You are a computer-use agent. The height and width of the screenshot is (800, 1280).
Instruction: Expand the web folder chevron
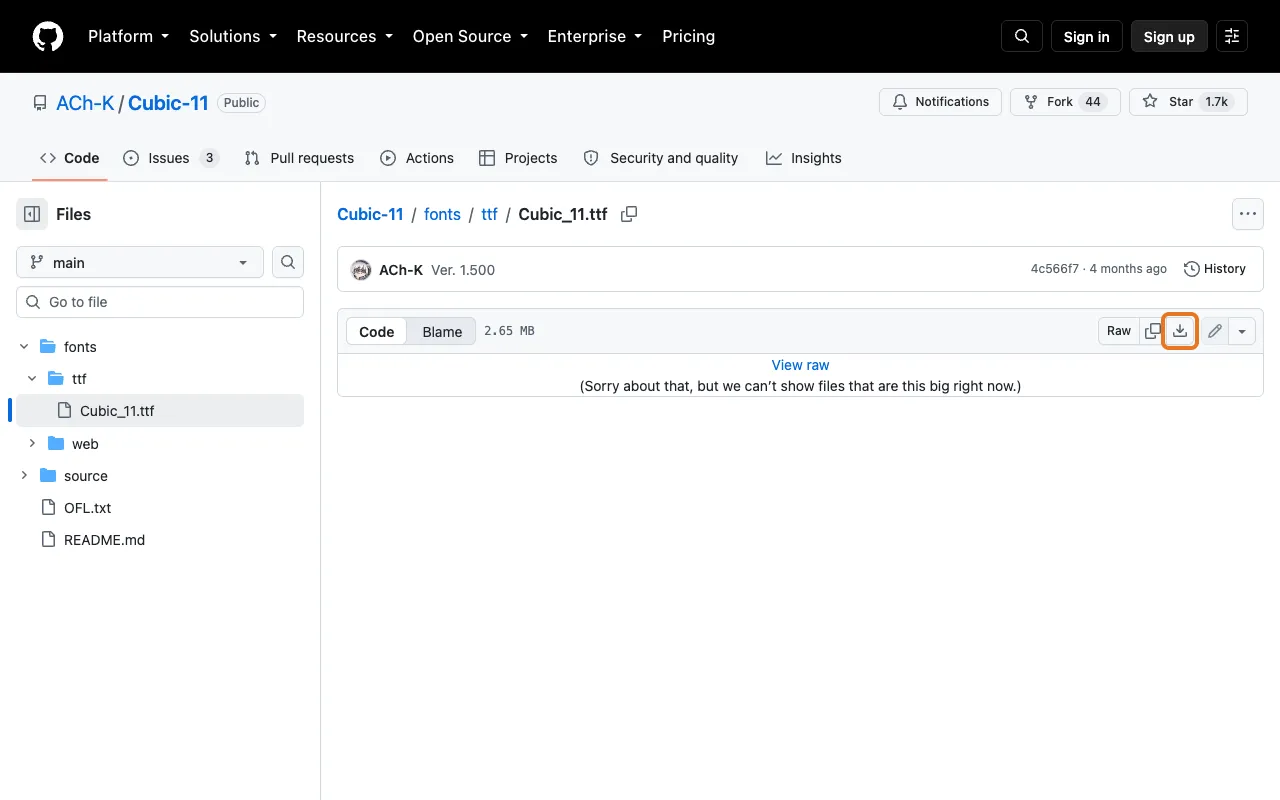click(32, 443)
